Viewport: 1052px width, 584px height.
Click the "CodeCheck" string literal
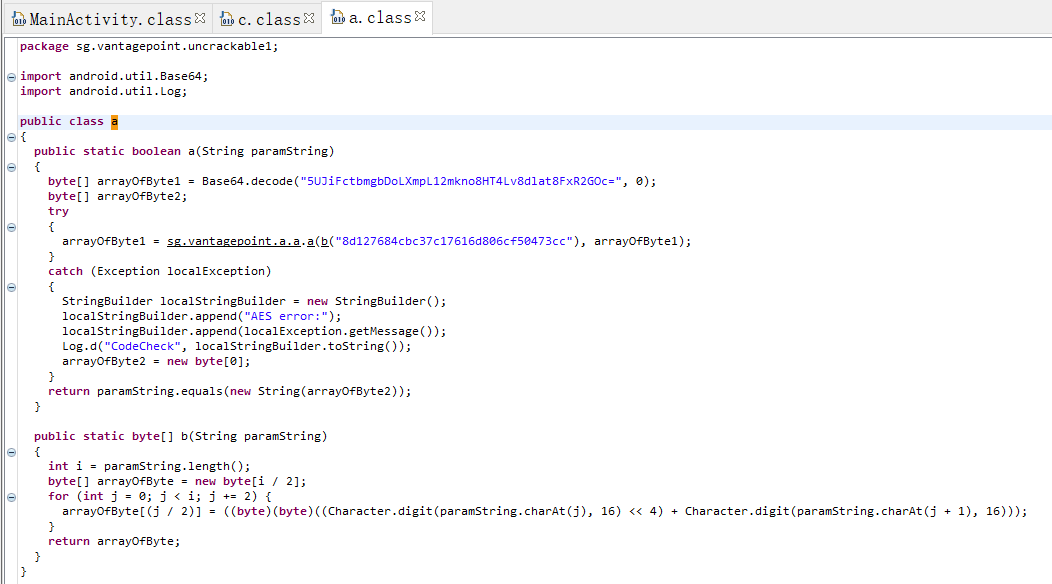142,346
